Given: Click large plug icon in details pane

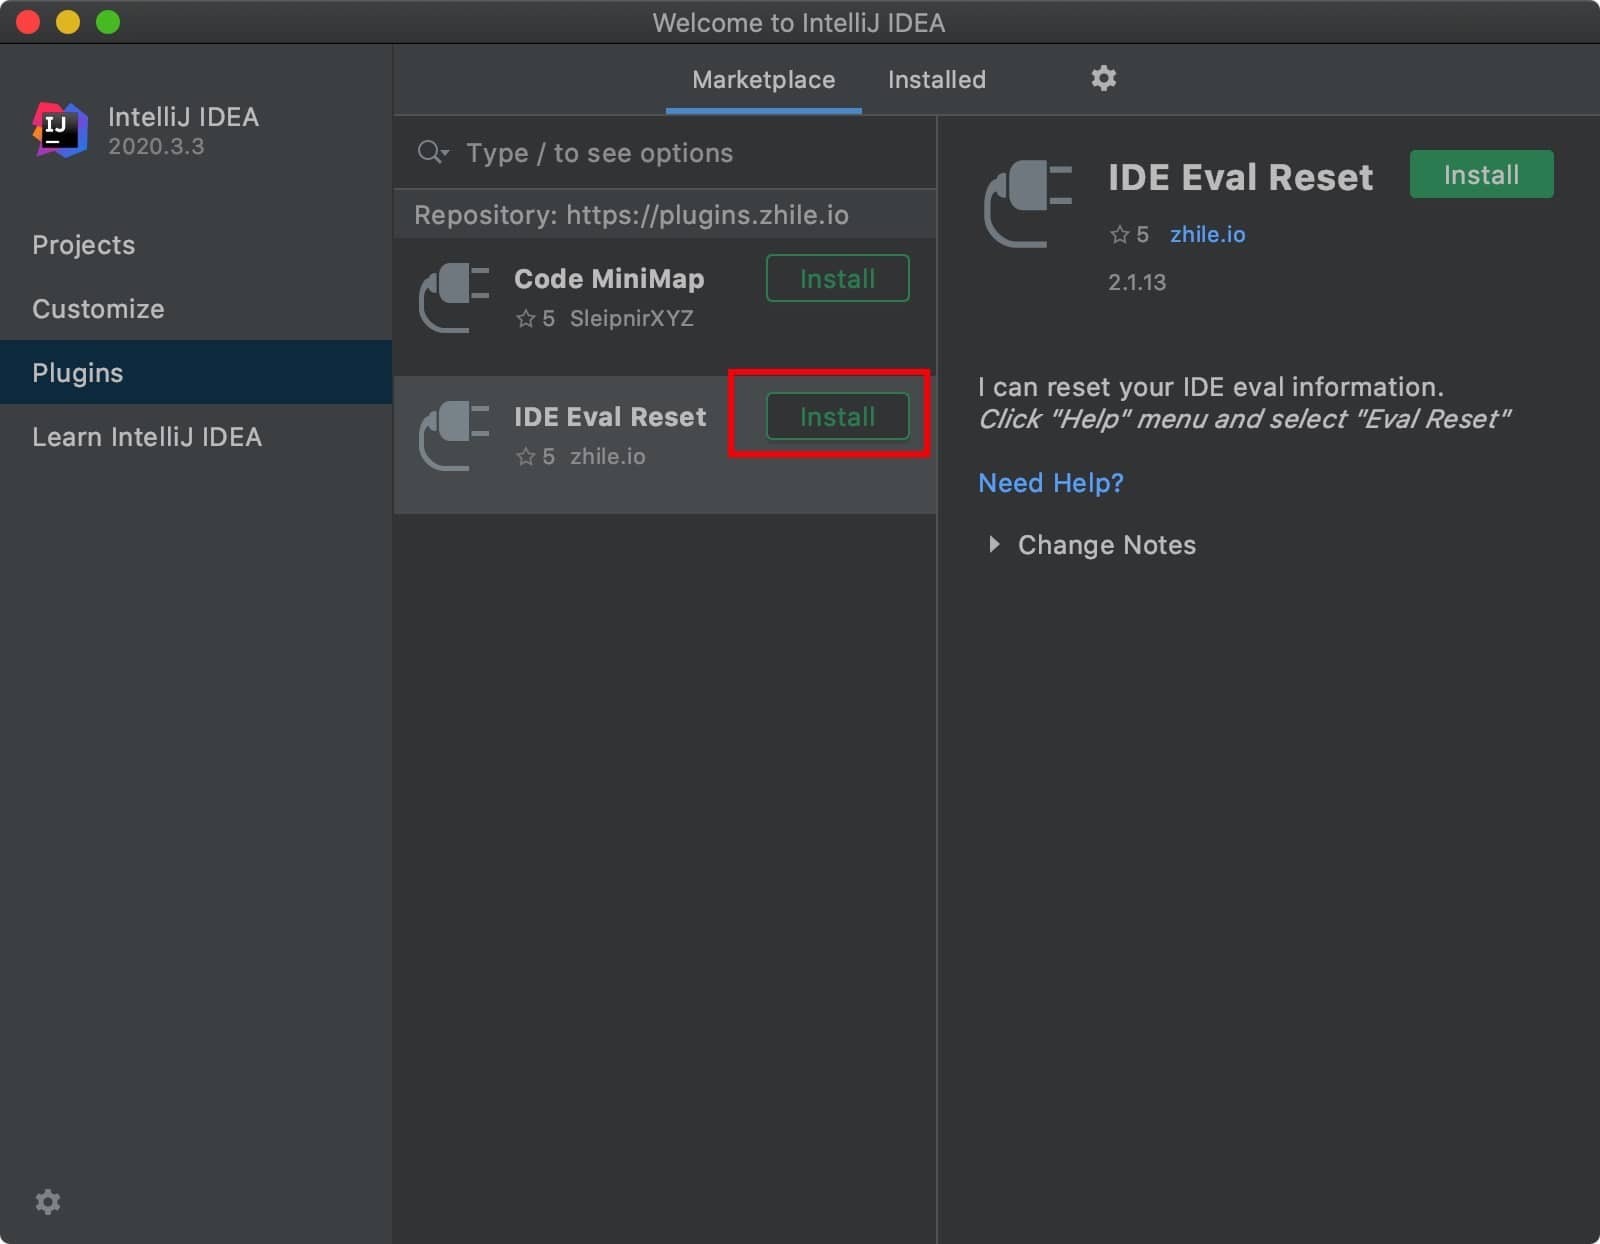Looking at the screenshot, I should click(x=1028, y=203).
